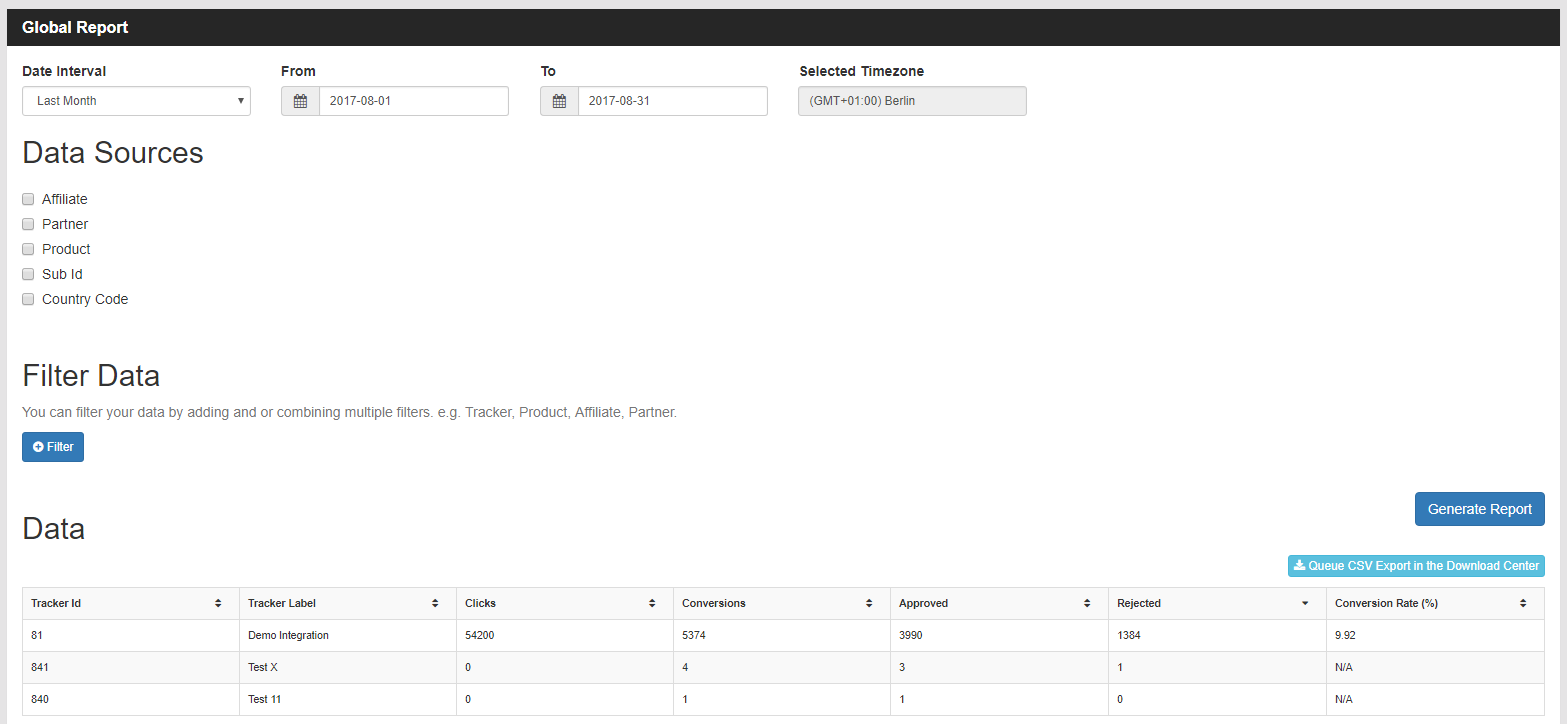Click the Selected Timezone Berlin field
Screen dimensions: 1567x724
click(x=912, y=101)
